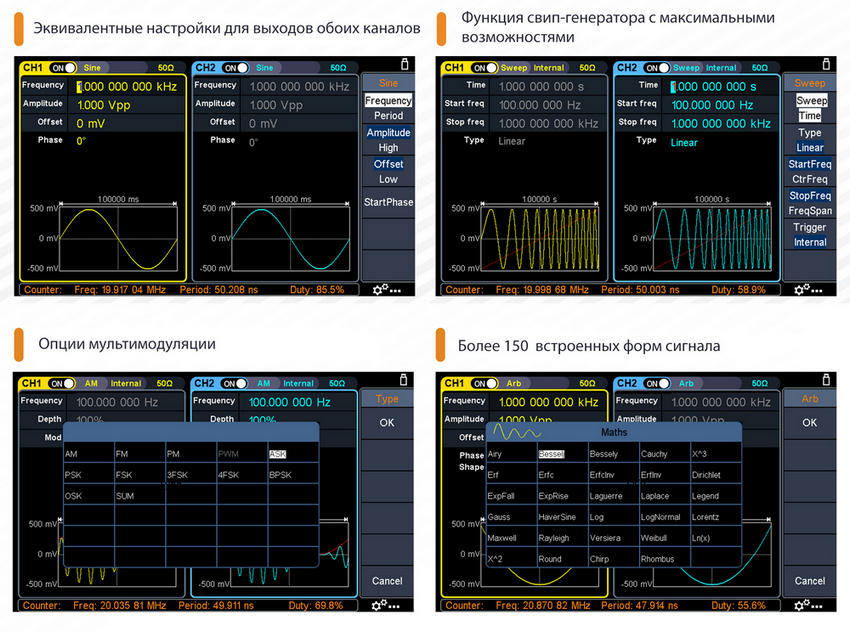Click USB icon above the Type menu
The width and height of the screenshot is (850, 632).
[x=403, y=379]
